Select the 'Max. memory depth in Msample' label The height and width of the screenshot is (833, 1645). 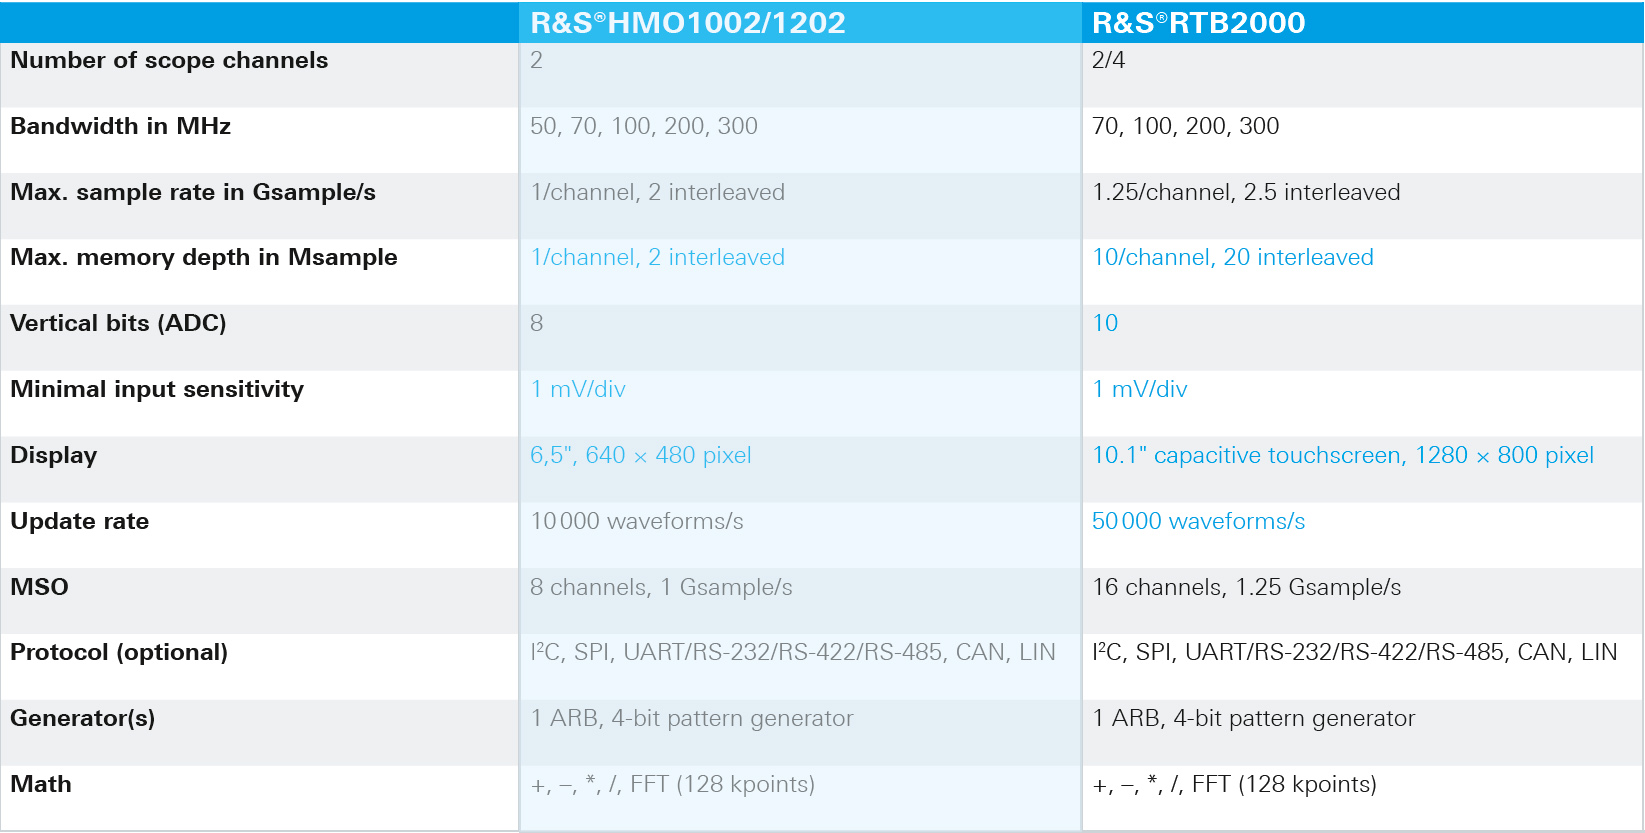coord(204,258)
